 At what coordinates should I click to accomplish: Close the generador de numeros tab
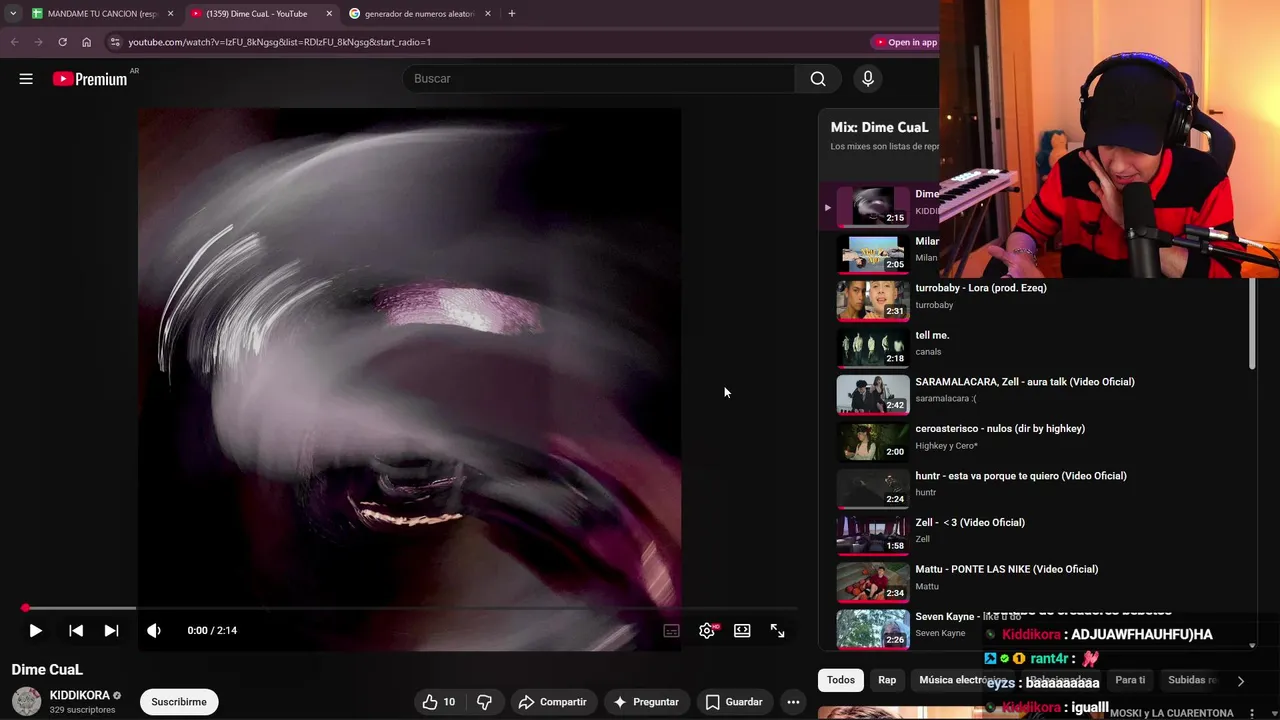pyautogui.click(x=488, y=14)
